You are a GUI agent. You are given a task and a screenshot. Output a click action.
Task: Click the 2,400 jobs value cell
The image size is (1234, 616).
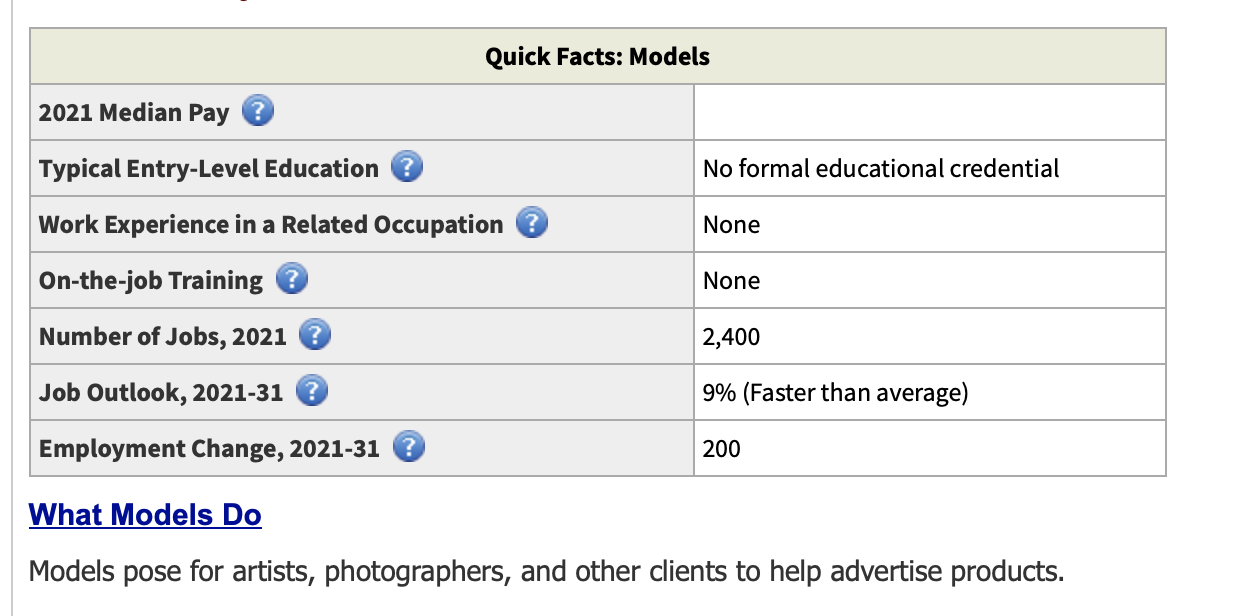point(930,336)
